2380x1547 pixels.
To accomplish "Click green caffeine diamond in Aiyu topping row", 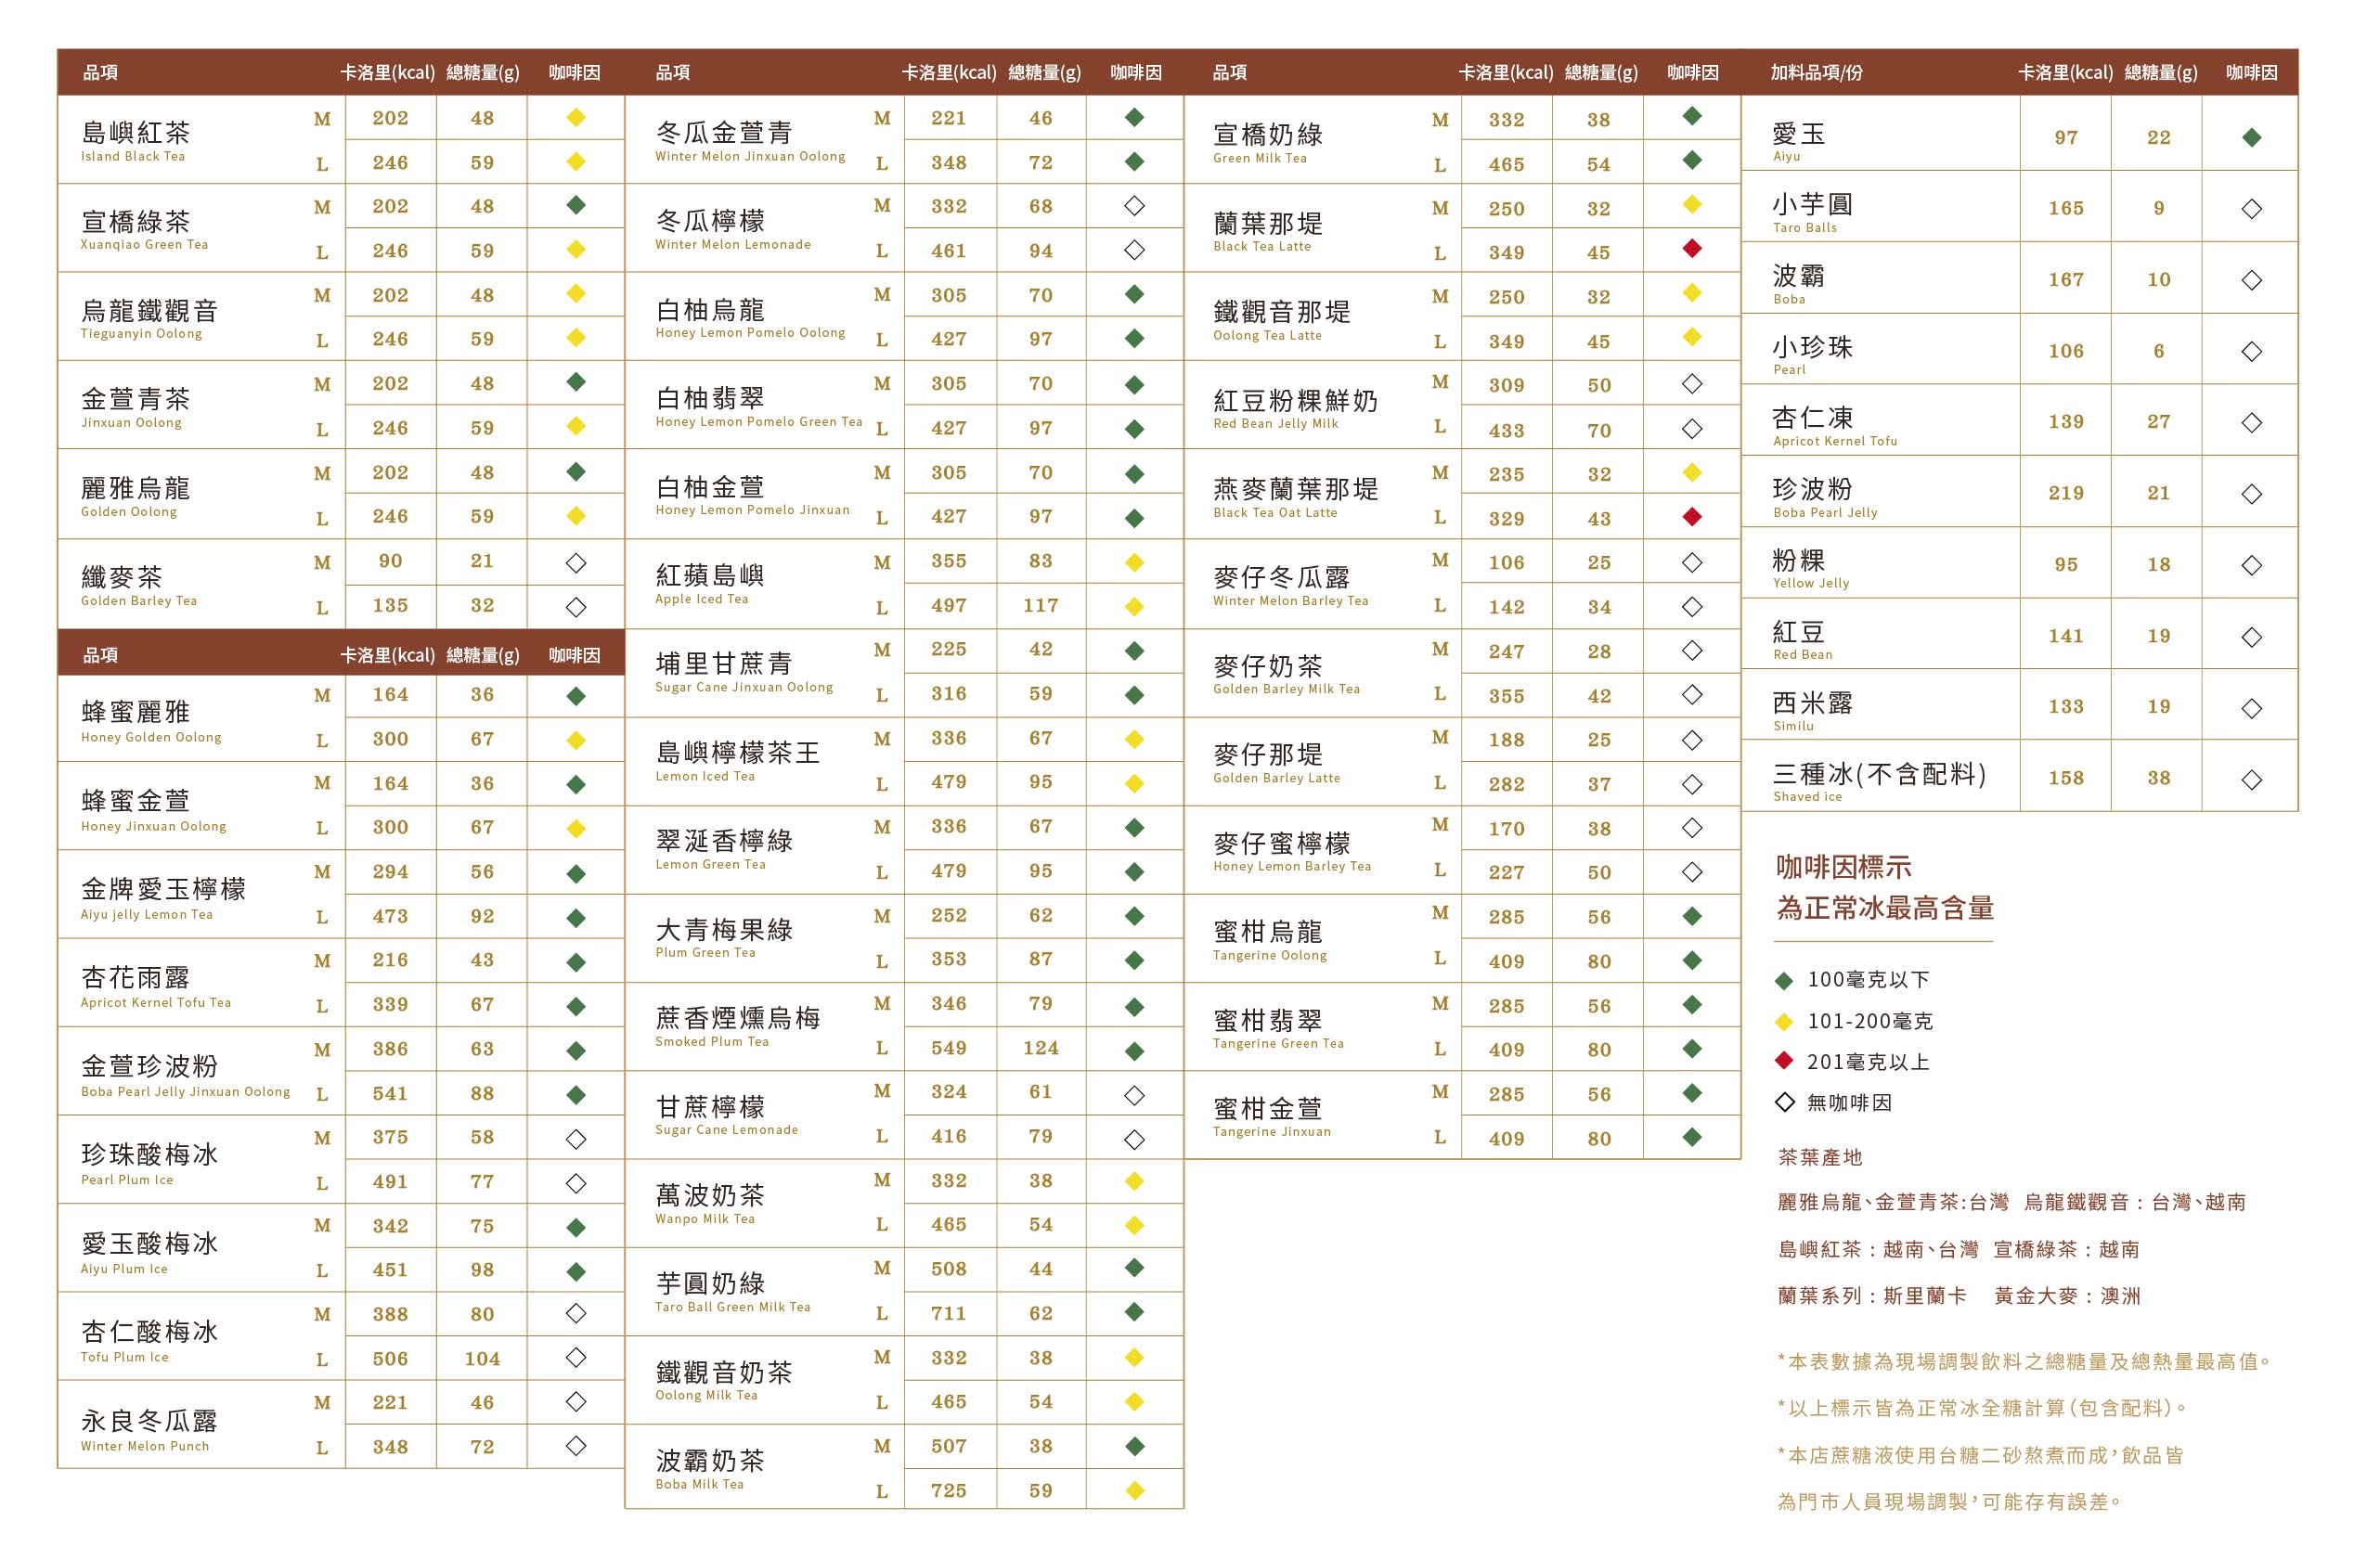I will pos(2251,138).
